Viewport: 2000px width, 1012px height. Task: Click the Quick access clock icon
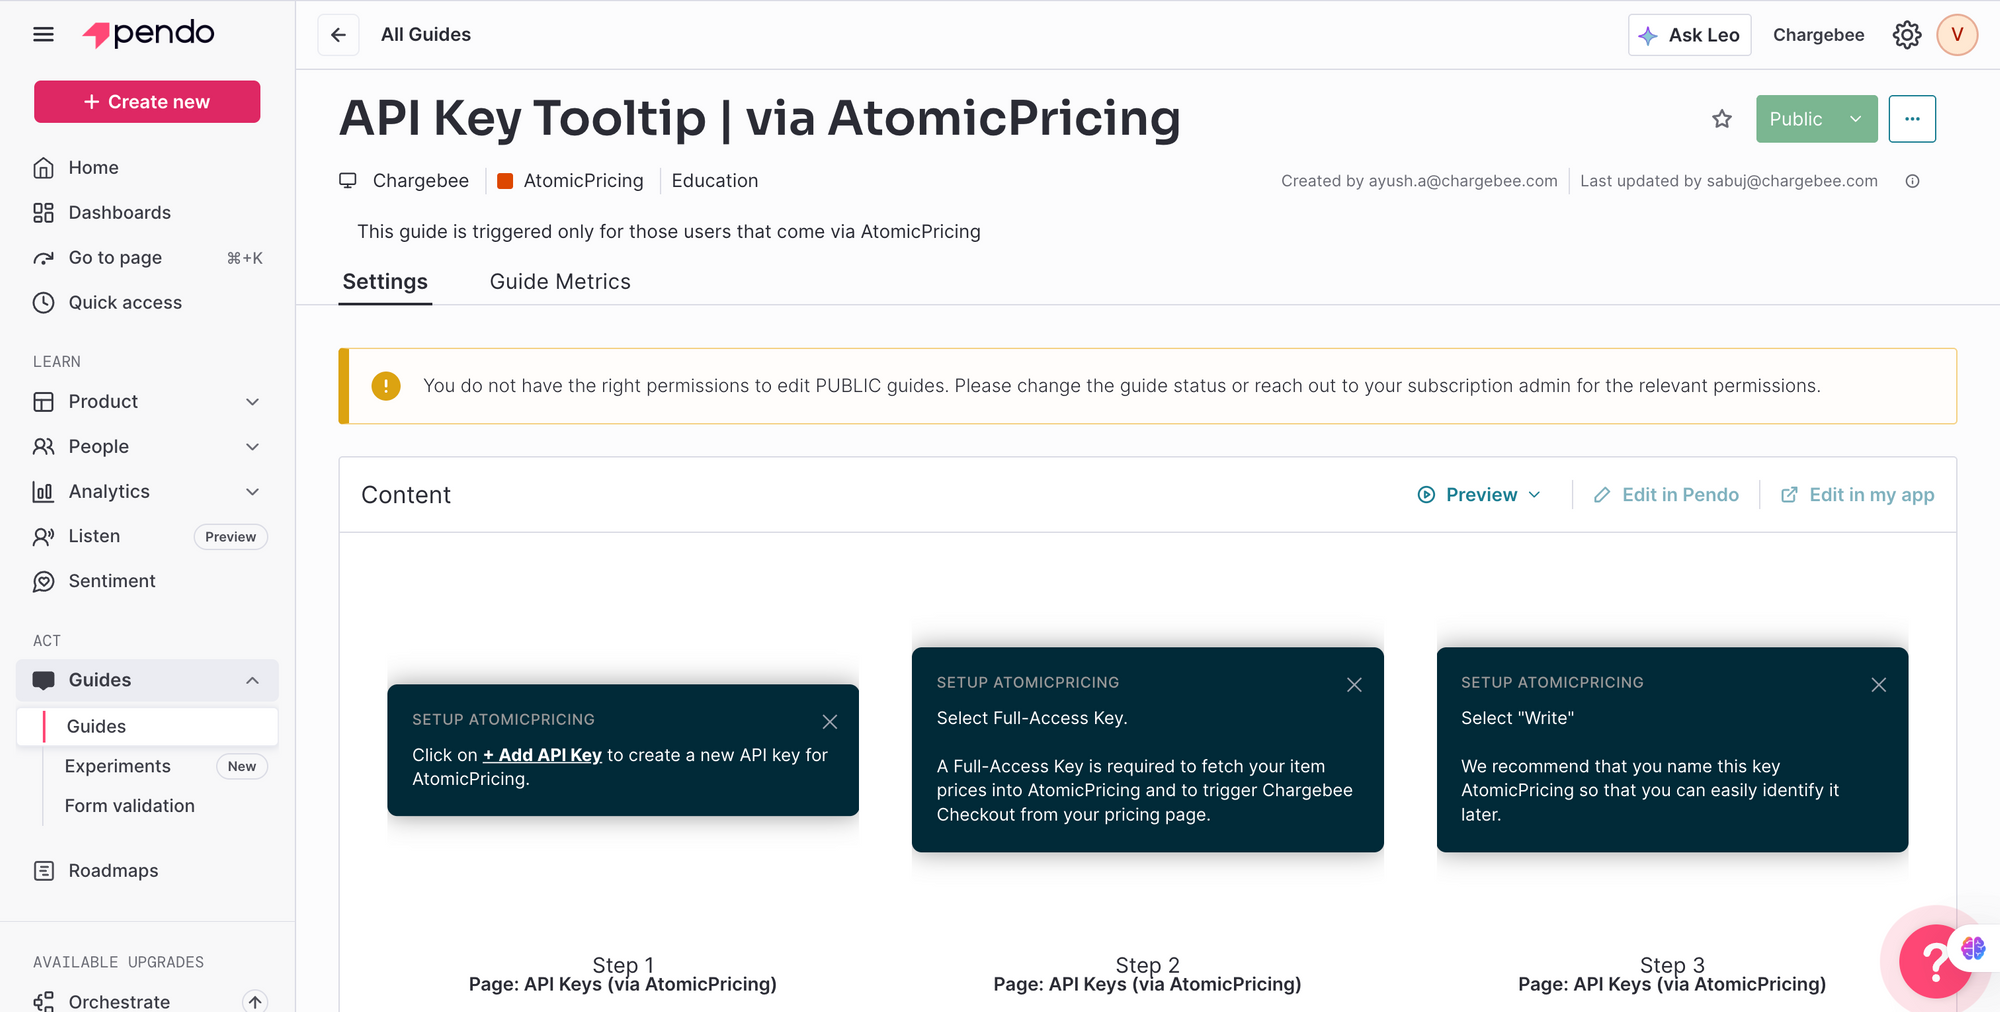pyautogui.click(x=43, y=303)
